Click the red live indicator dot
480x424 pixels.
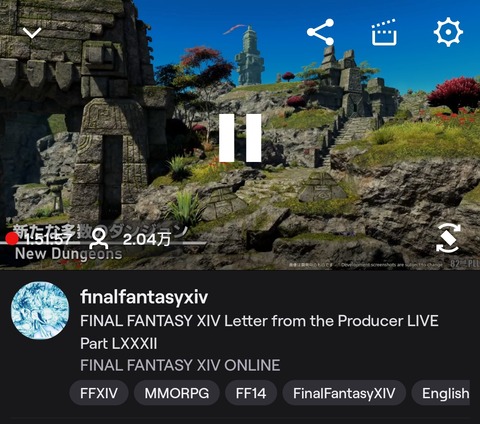point(12,239)
